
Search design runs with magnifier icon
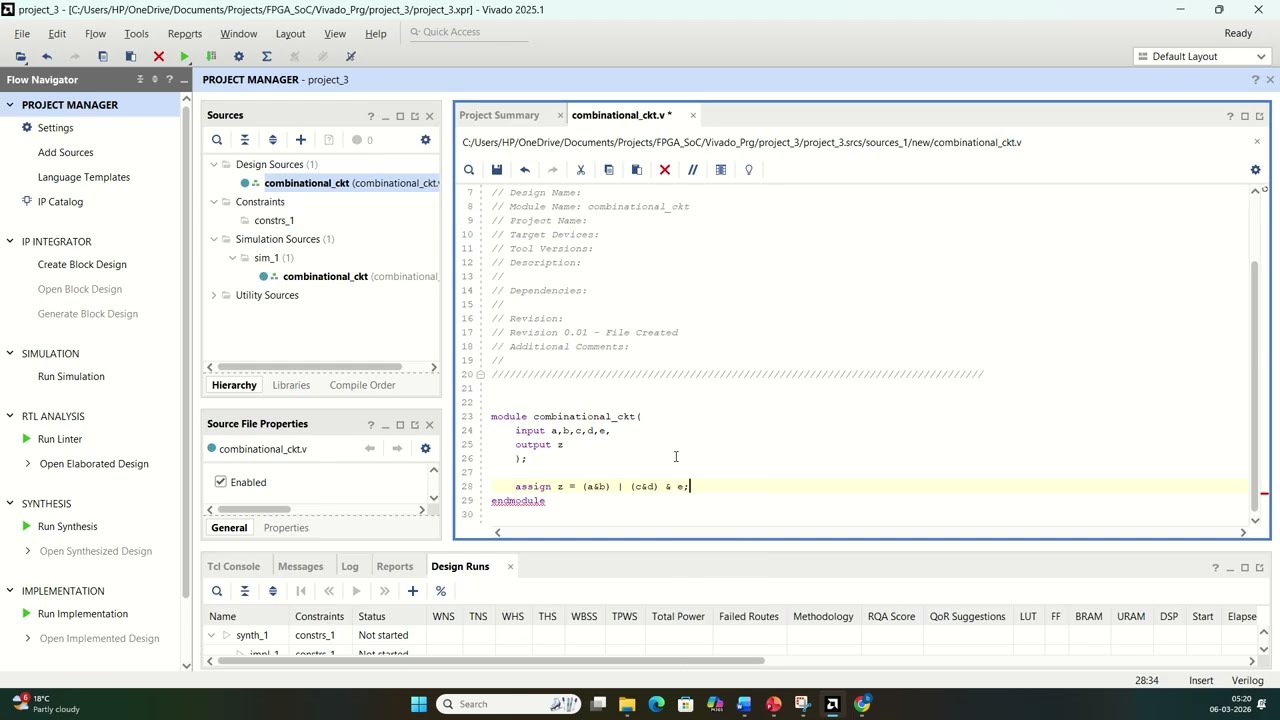pos(217,591)
